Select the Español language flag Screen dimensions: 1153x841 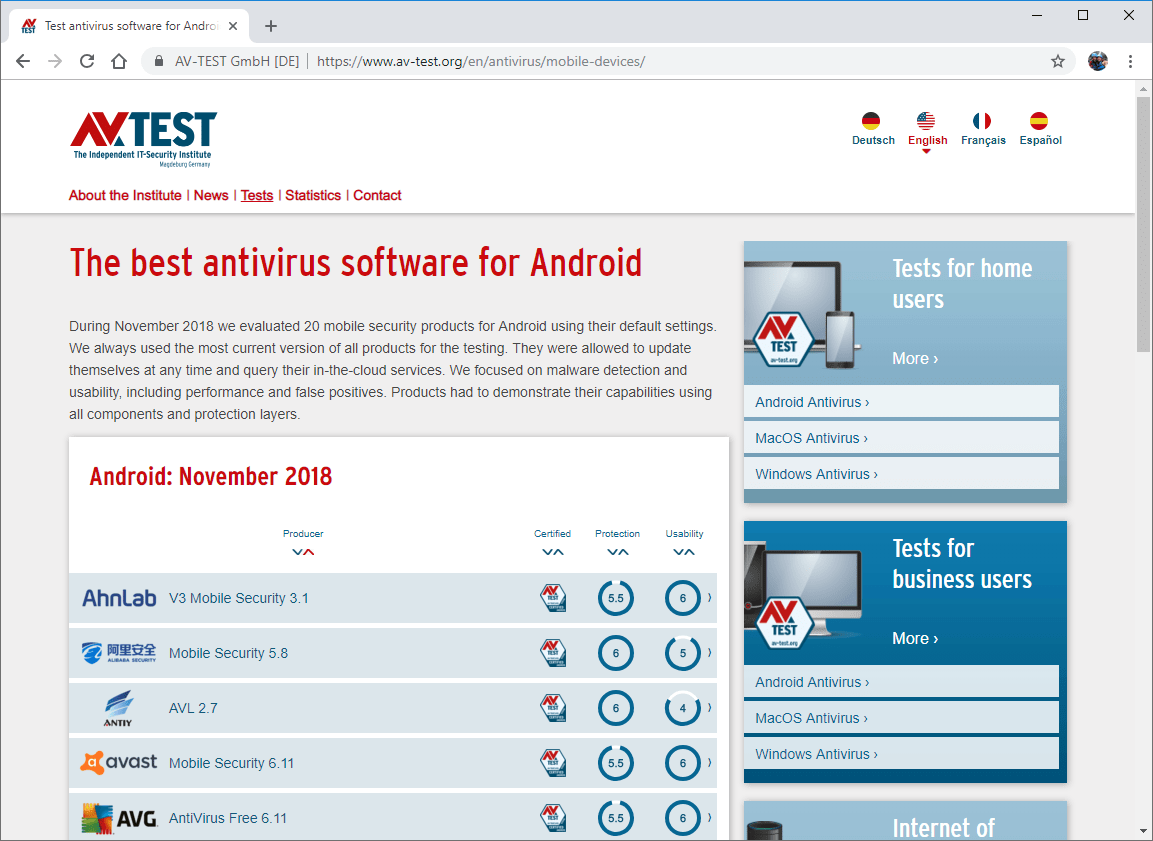[1039, 121]
